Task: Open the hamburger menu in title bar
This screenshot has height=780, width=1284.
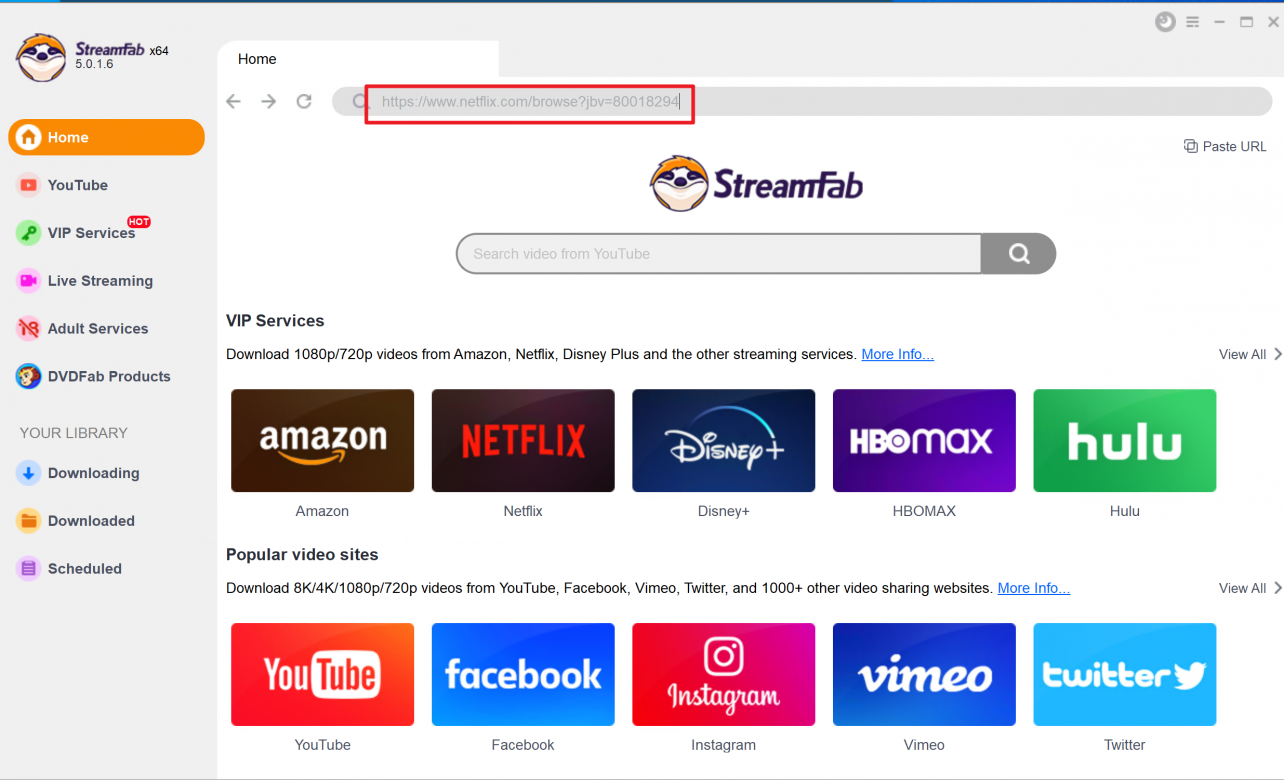Action: click(1192, 22)
